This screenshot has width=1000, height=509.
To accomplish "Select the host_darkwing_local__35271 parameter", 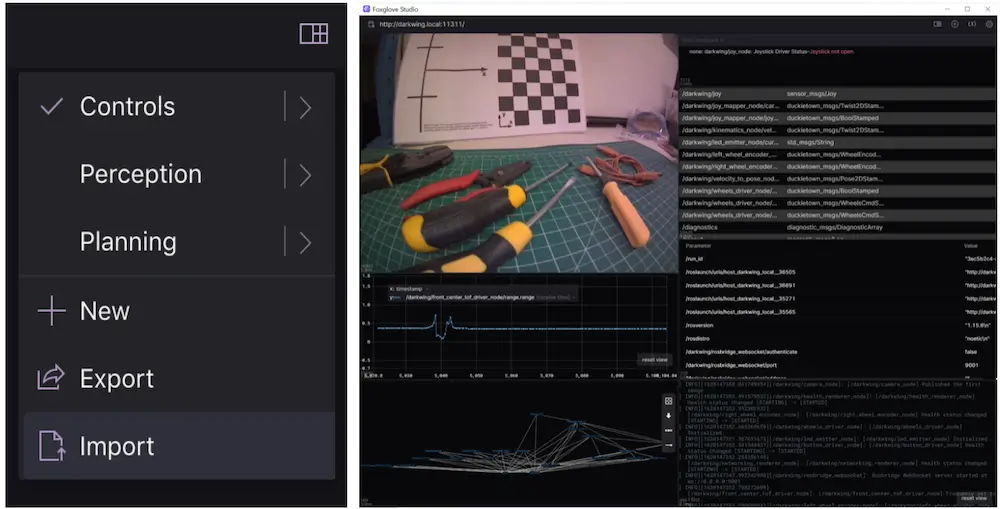I will [838, 299].
